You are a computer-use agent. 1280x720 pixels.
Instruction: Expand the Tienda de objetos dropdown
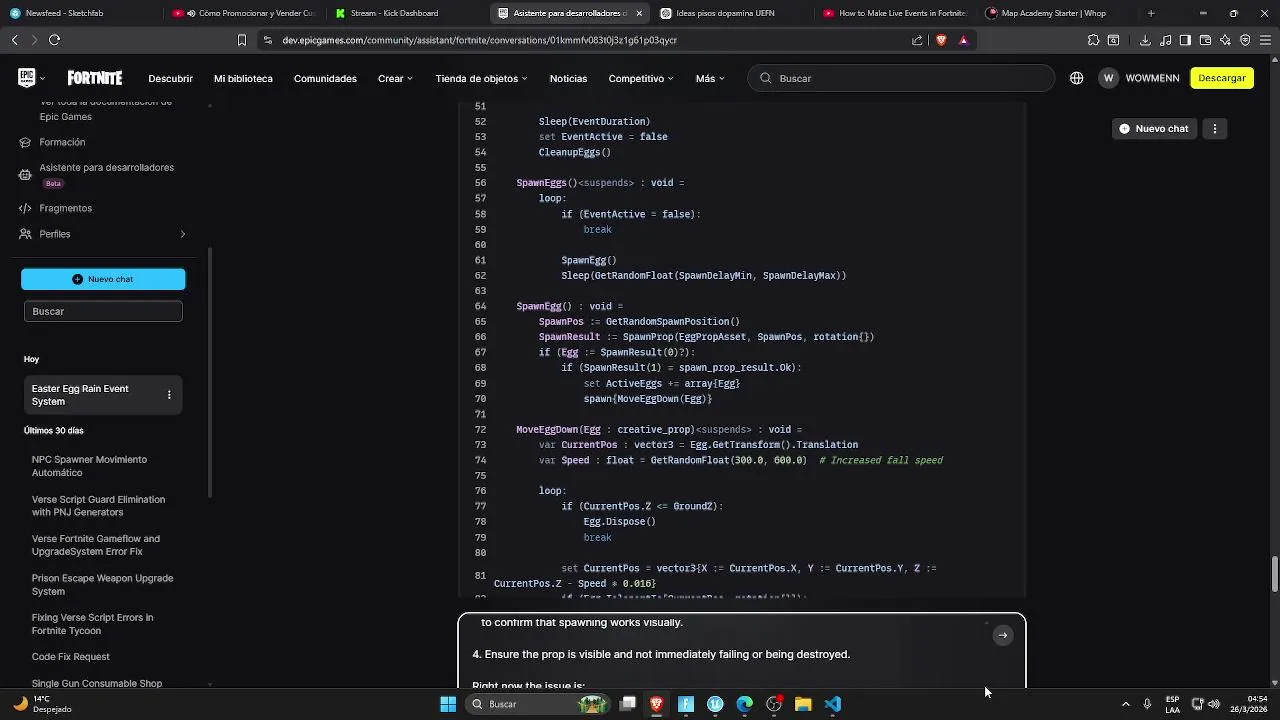482,78
